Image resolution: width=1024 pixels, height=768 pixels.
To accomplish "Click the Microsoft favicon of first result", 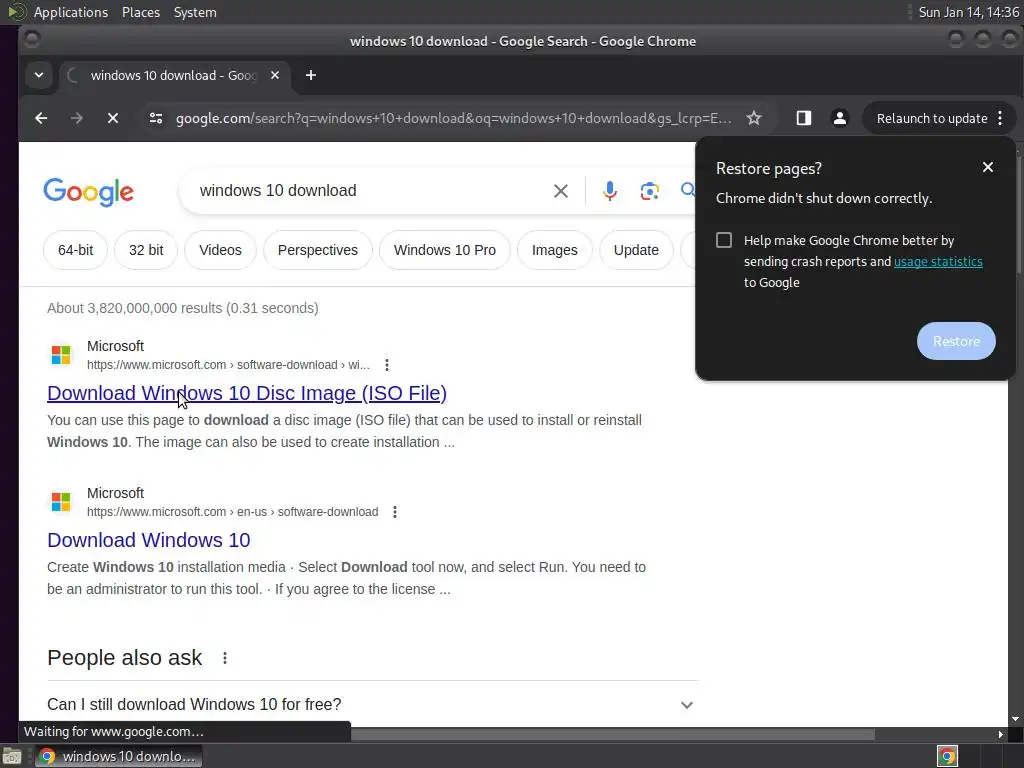I will click(61, 355).
